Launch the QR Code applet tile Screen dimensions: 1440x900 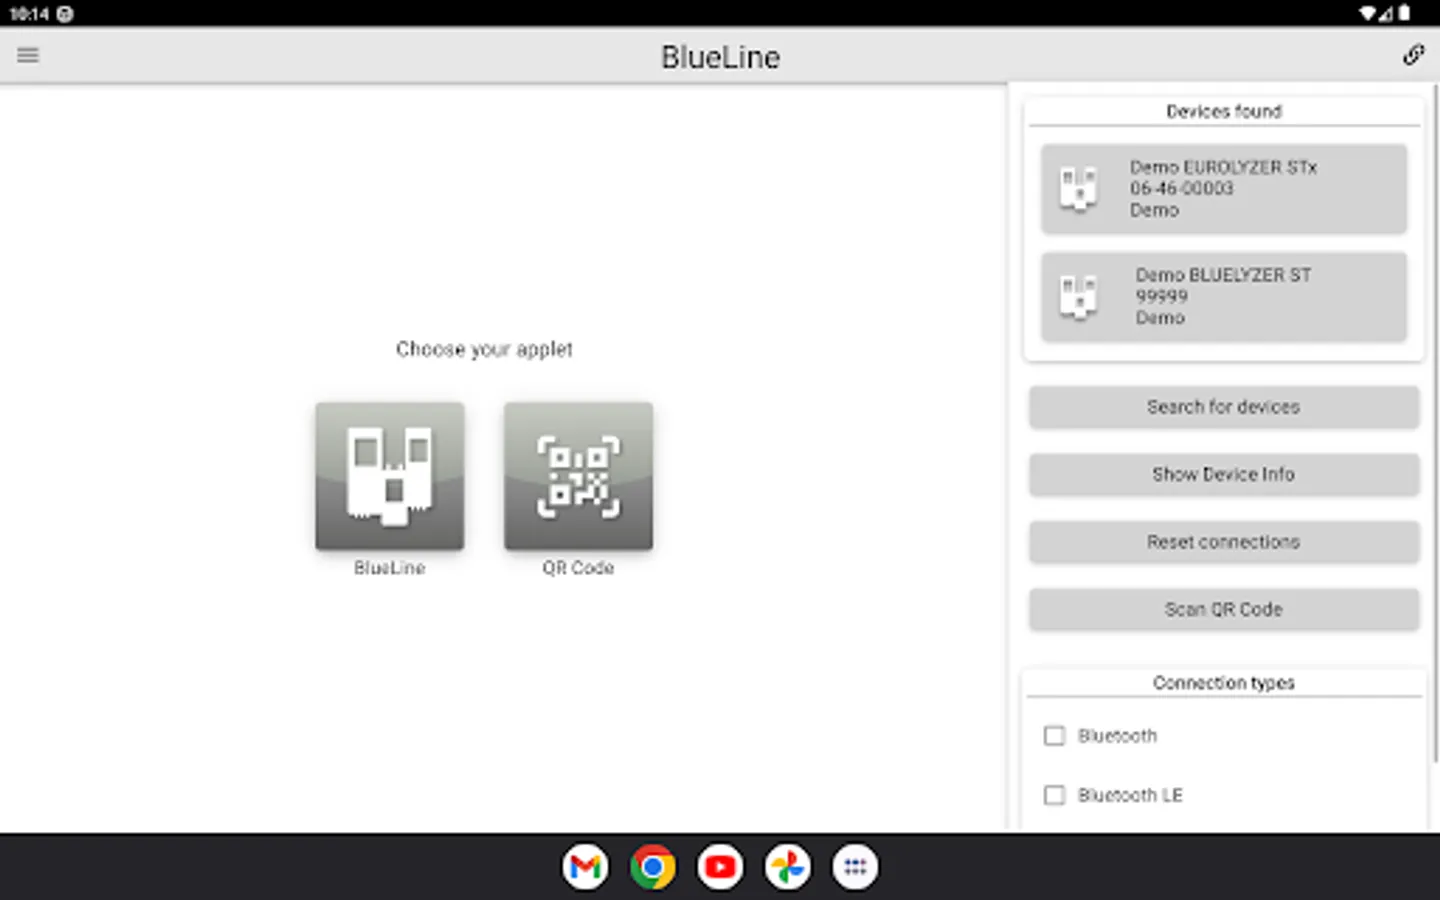click(578, 476)
